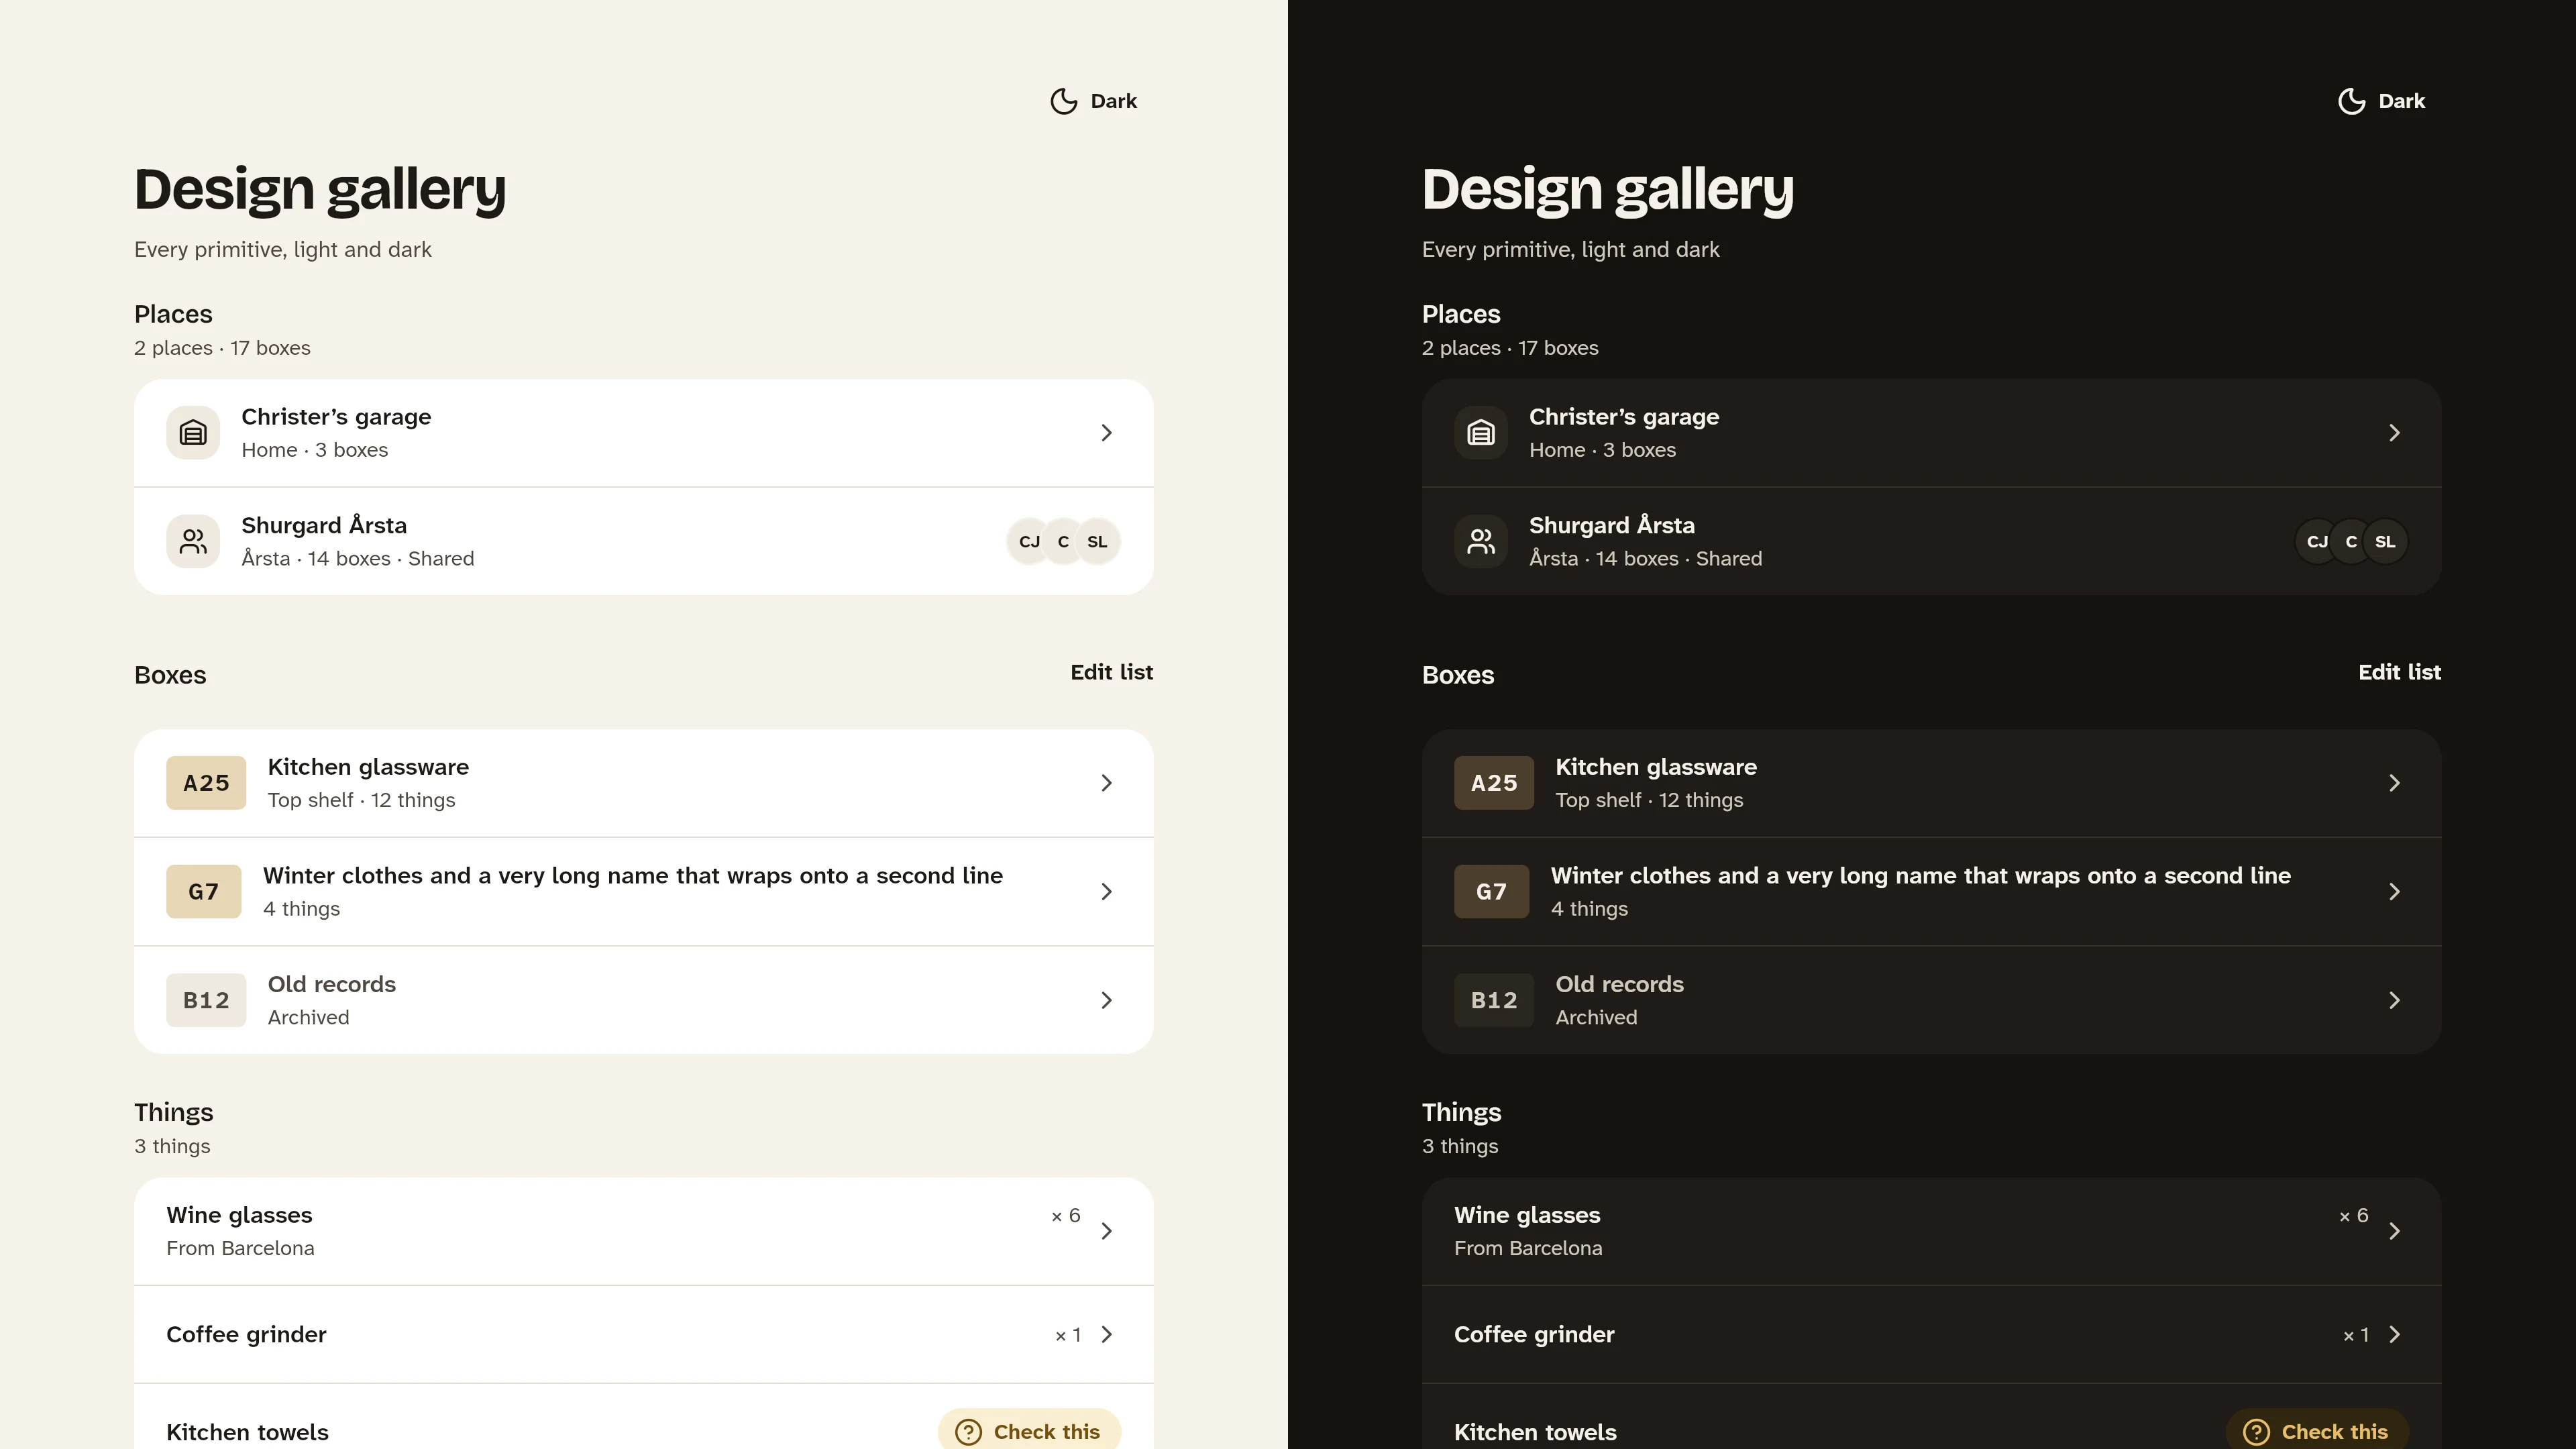Click × 1 quantity in dark panel
The height and width of the screenshot is (1449, 2576).
2356,1335
